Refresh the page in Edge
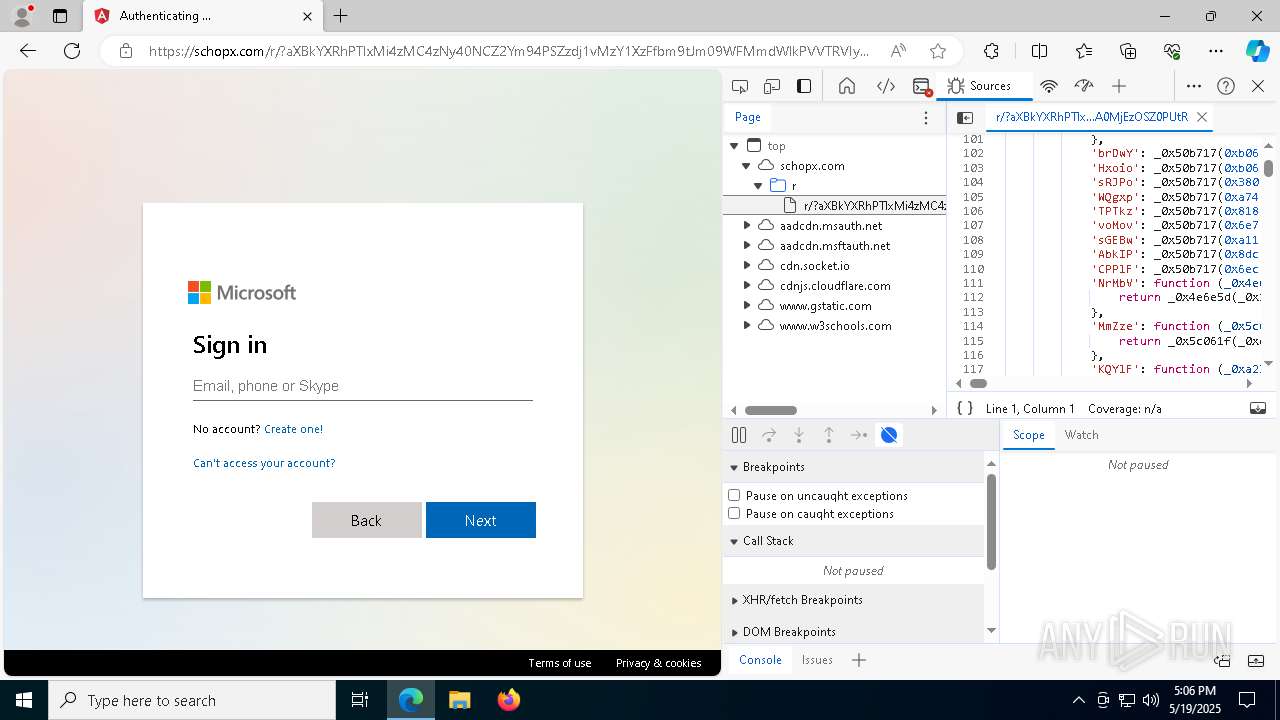Viewport: 1280px width, 720px height. tap(72, 51)
